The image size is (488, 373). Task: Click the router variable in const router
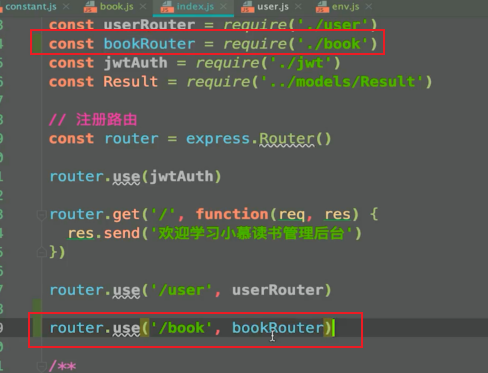pos(131,139)
